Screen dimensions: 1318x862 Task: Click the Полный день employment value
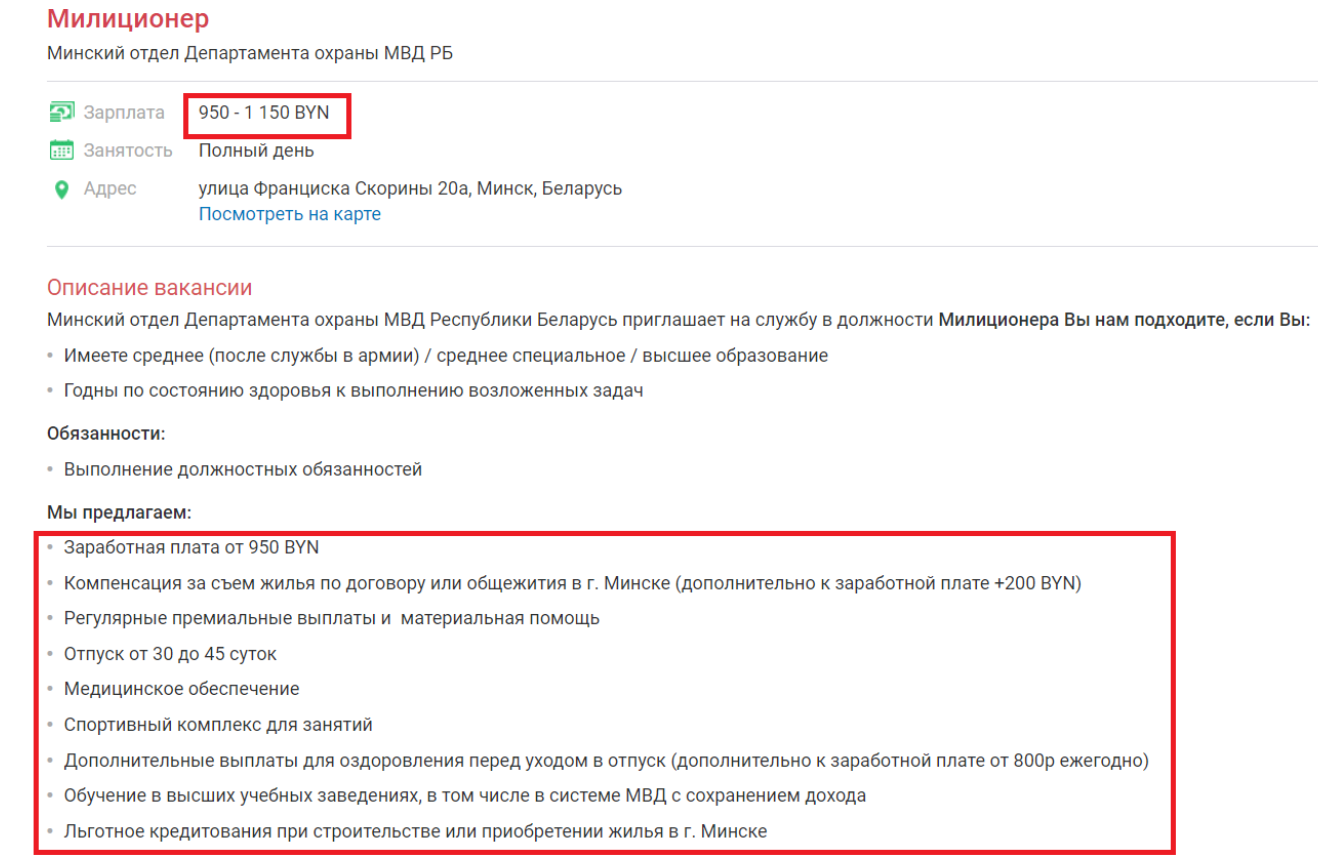pos(256,151)
